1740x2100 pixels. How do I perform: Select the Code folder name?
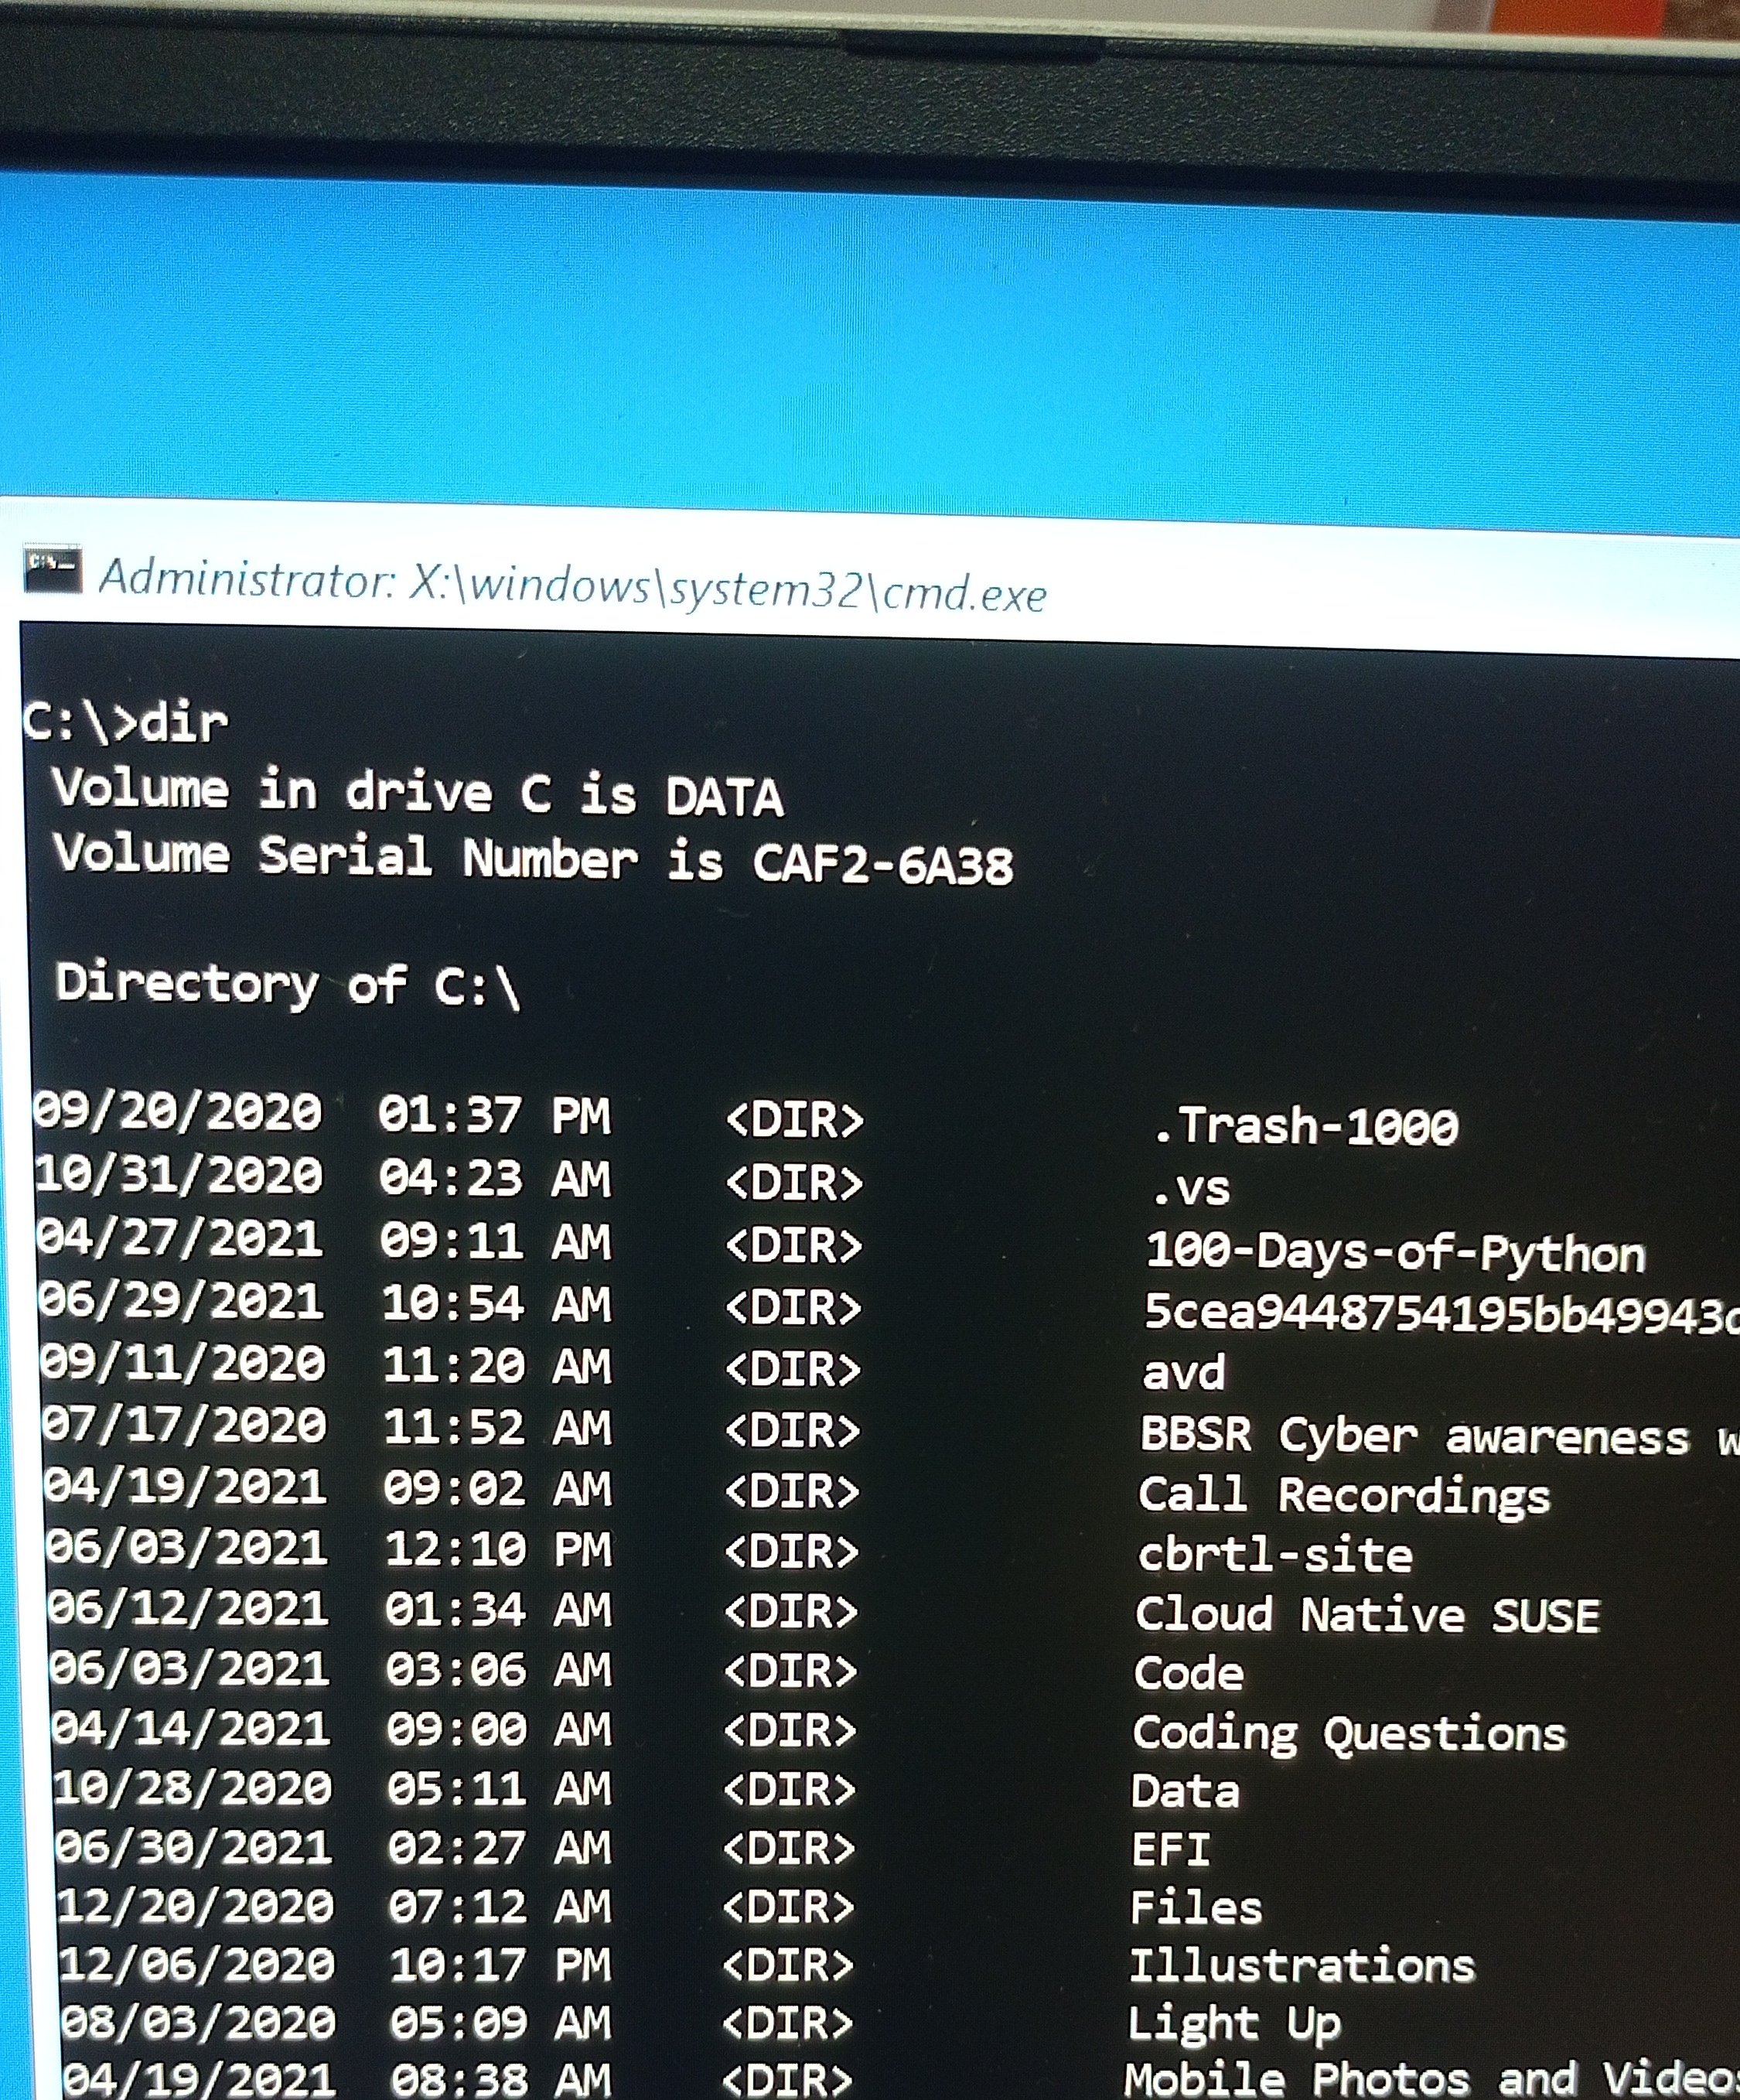click(x=1189, y=1673)
